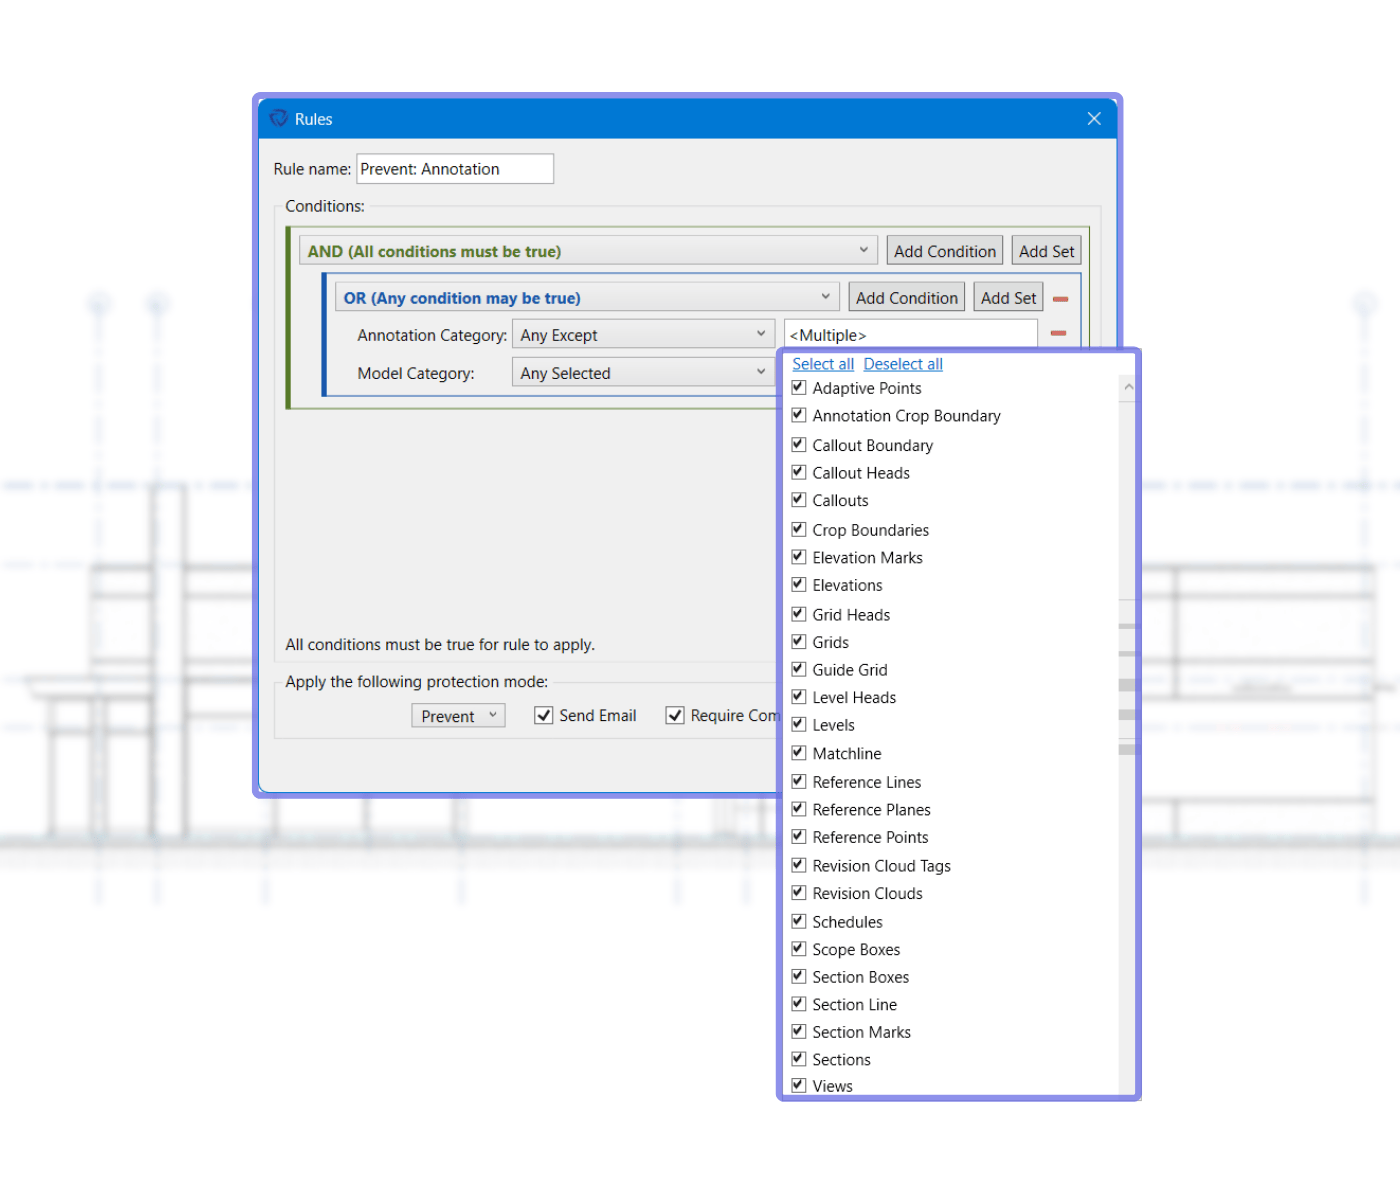Click the scroll-up arrow of the category list
The width and height of the screenshot is (1400, 1200).
point(1128,387)
